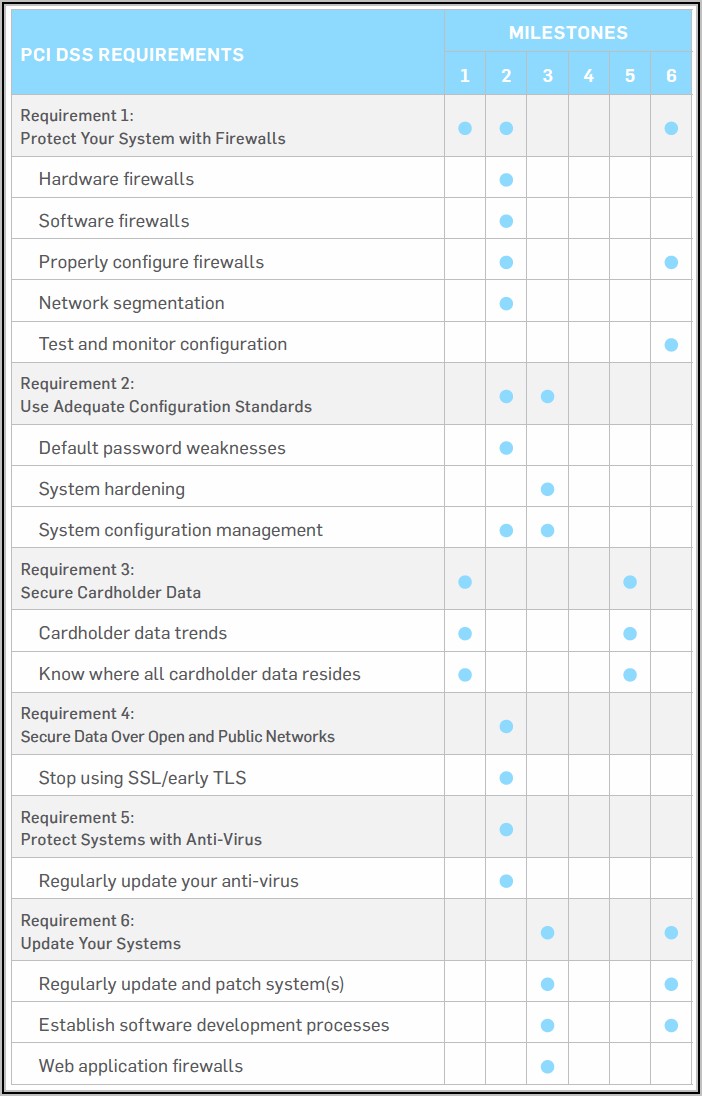Click the Default password weaknesses label
The height and width of the screenshot is (1096, 702).
tap(162, 448)
